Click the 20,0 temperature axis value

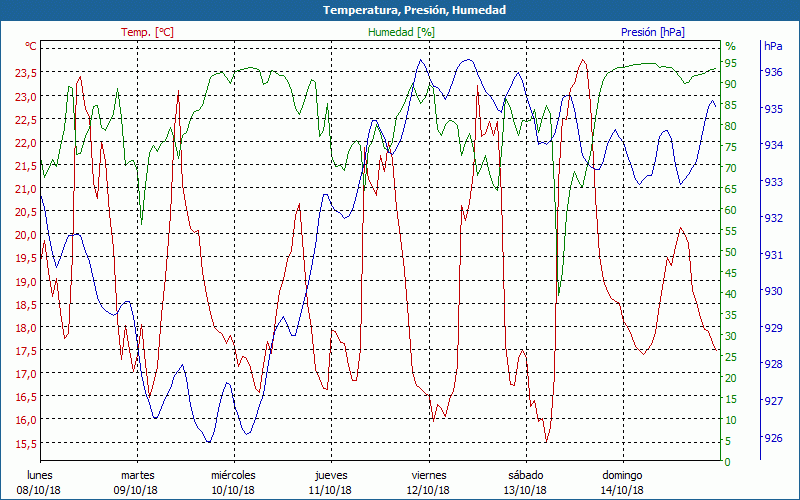coord(26,235)
